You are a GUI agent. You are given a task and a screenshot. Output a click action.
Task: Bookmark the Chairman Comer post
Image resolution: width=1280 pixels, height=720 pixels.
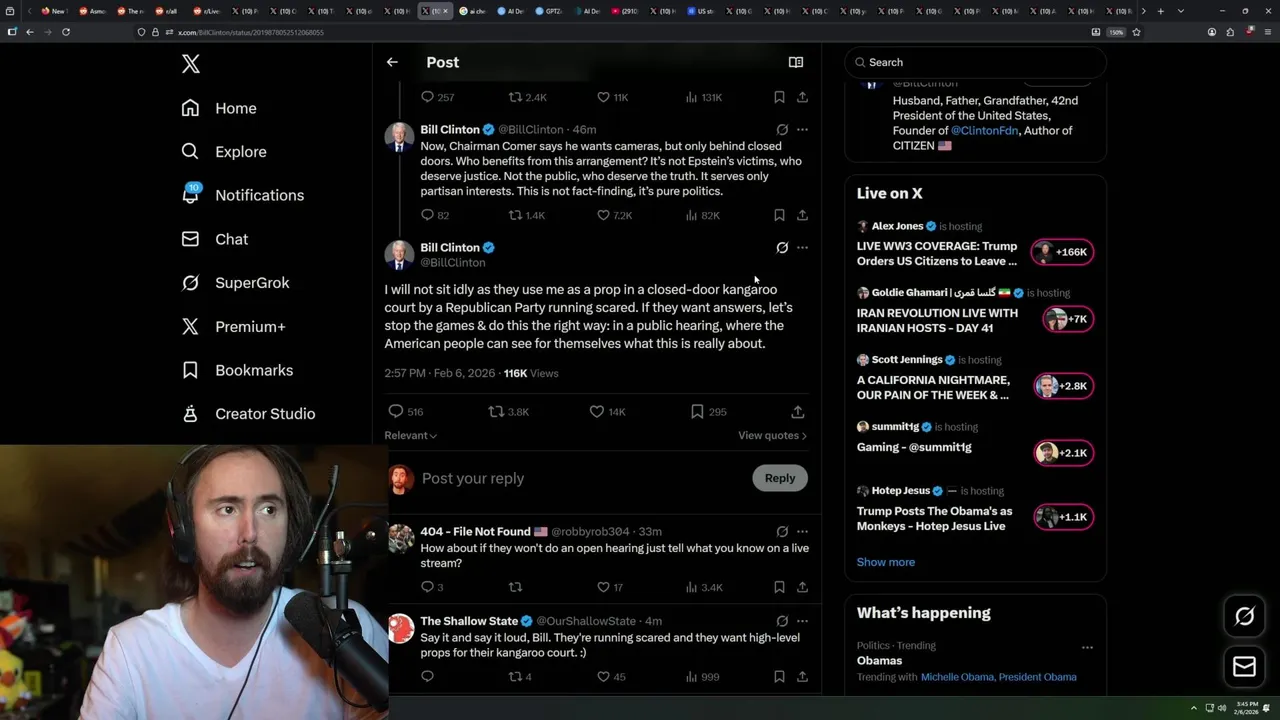pyautogui.click(x=779, y=215)
